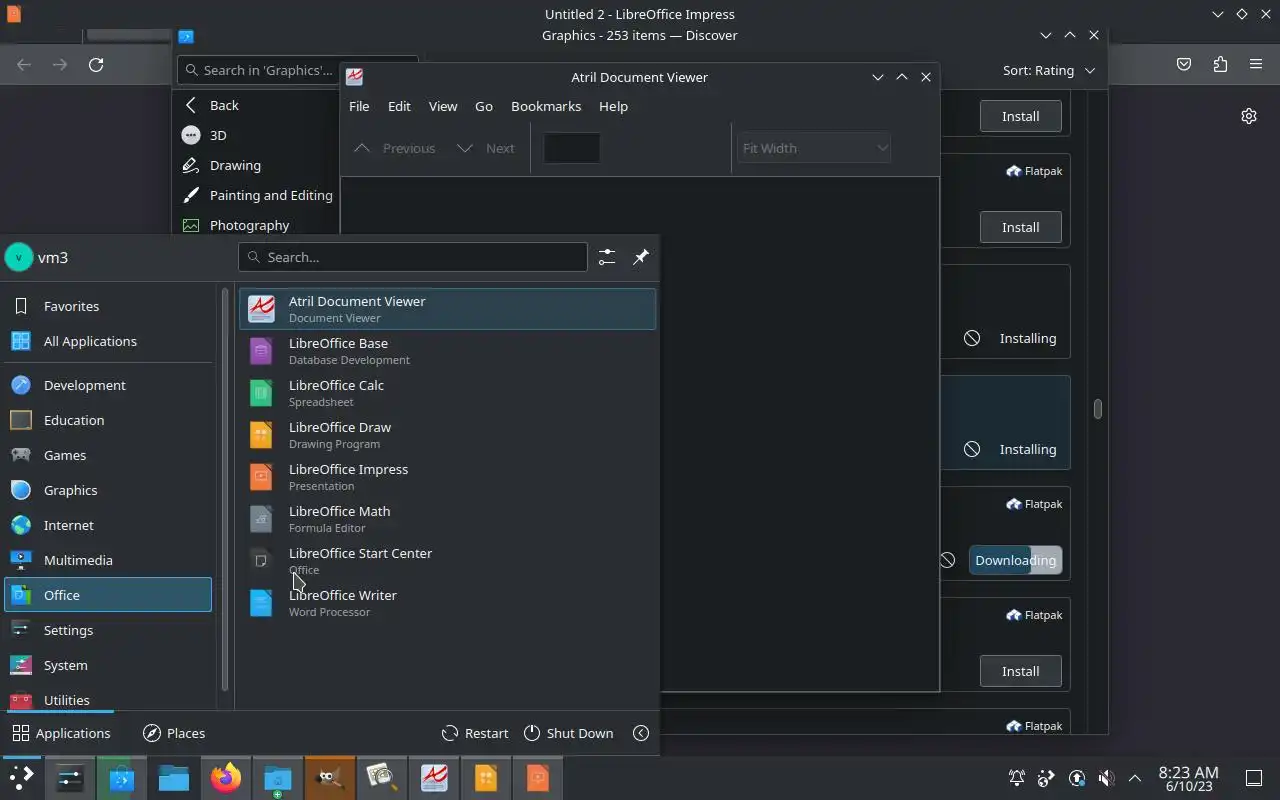Screen dimensions: 1280x800
Task: Open the Discover store taskbar icon
Action: pyautogui.click(x=122, y=778)
